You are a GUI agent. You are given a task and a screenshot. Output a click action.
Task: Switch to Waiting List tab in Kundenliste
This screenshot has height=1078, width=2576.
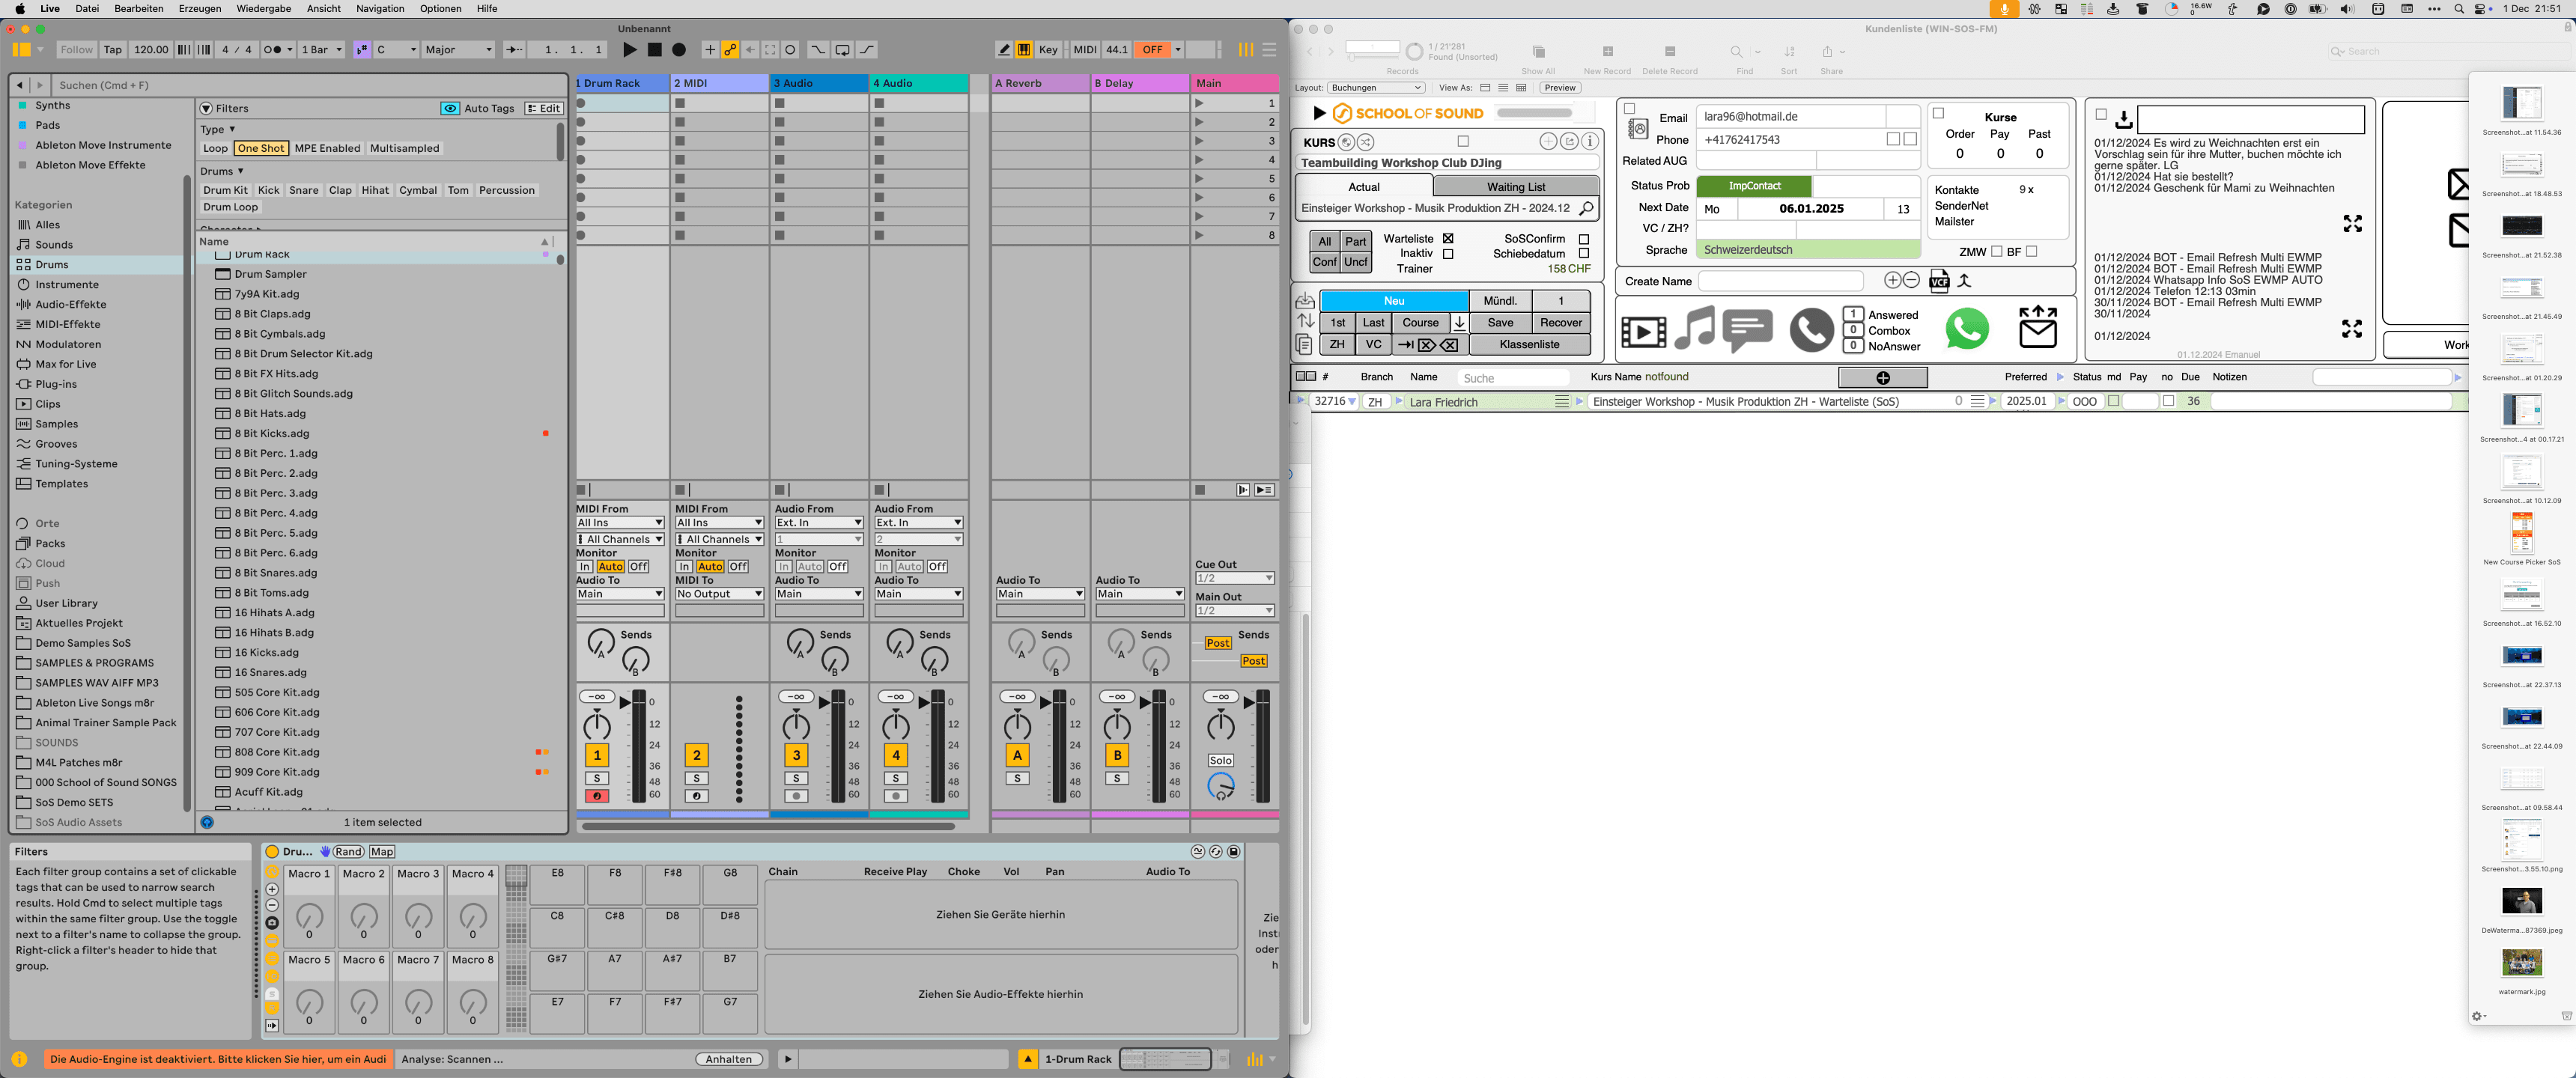(1516, 187)
